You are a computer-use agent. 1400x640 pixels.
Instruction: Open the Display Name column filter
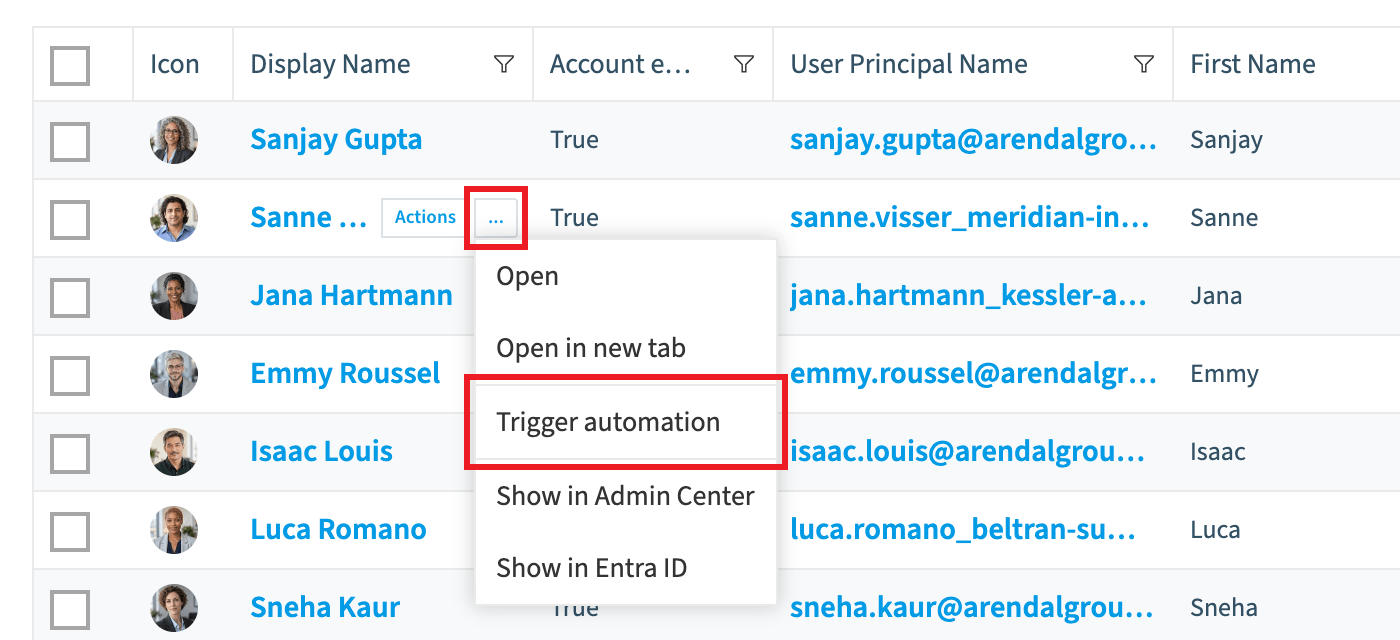[504, 64]
